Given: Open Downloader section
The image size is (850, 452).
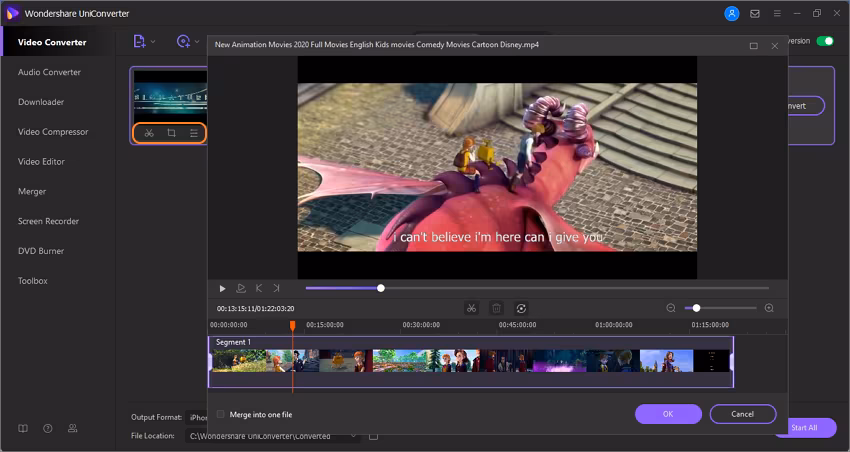Looking at the screenshot, I should [x=41, y=102].
